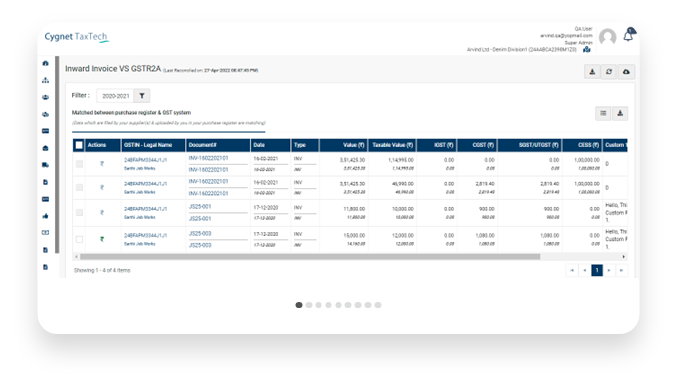677x387 pixels.
Task: Open the truck sidebar icon
Action: coord(45,165)
